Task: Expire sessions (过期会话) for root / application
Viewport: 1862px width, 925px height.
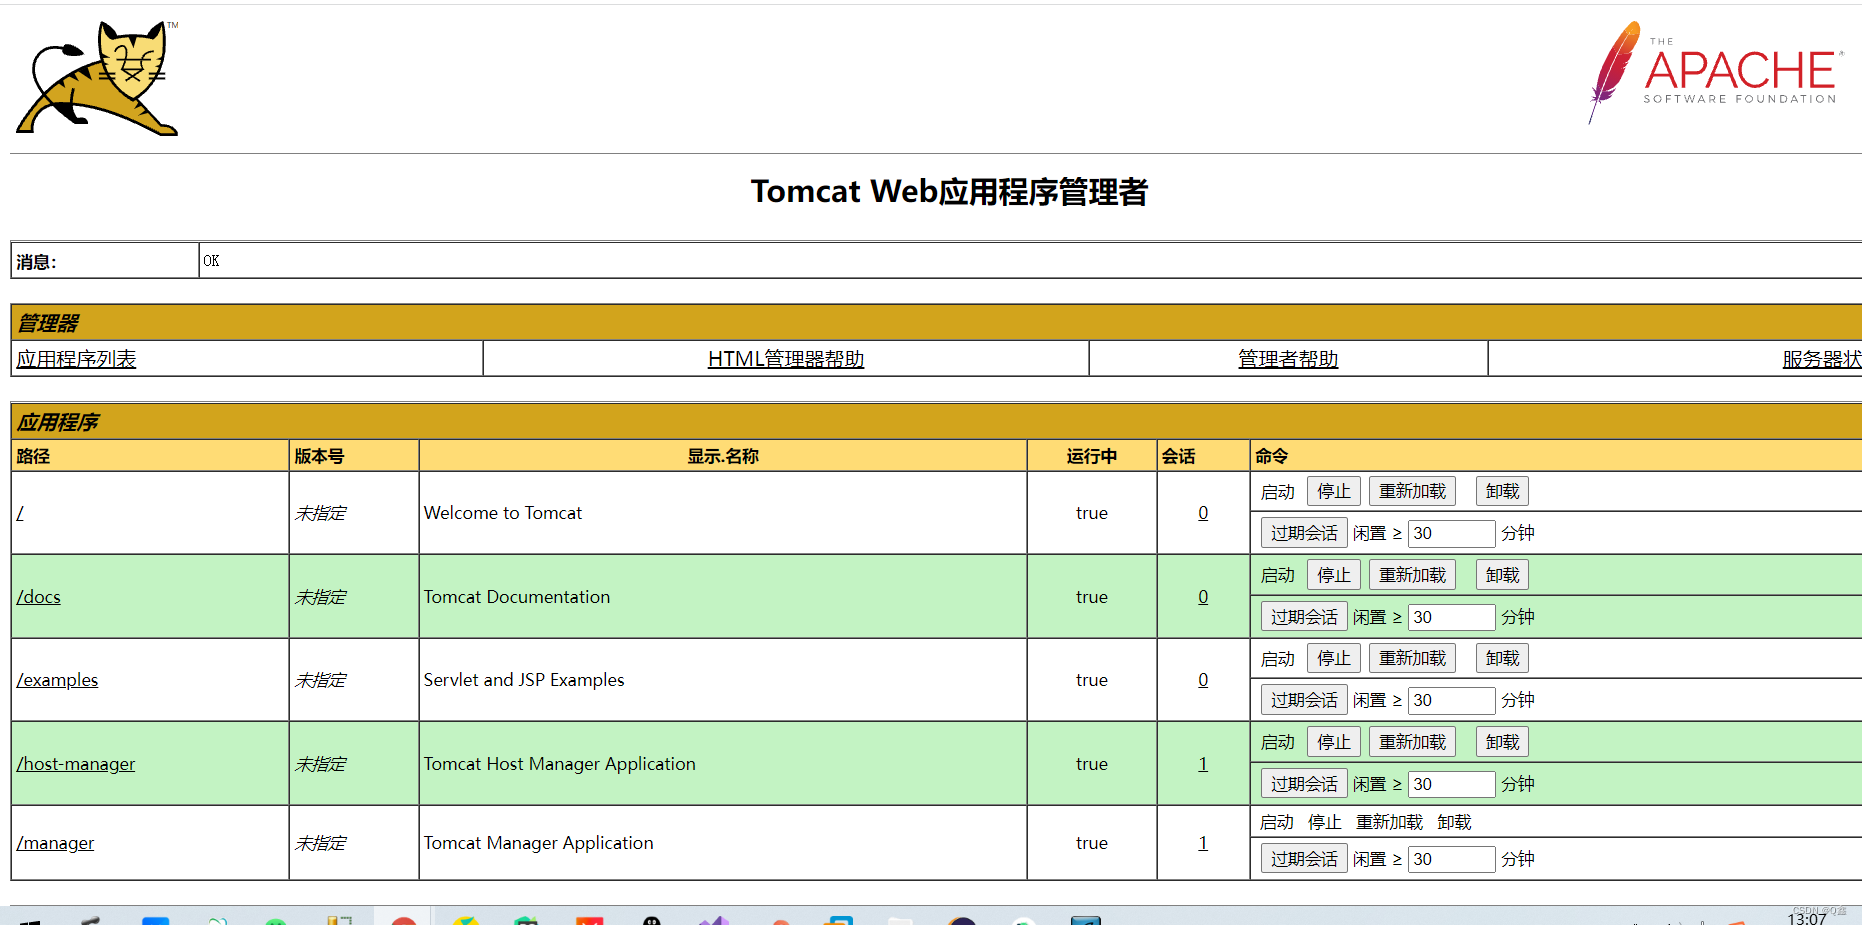Action: [x=1304, y=533]
